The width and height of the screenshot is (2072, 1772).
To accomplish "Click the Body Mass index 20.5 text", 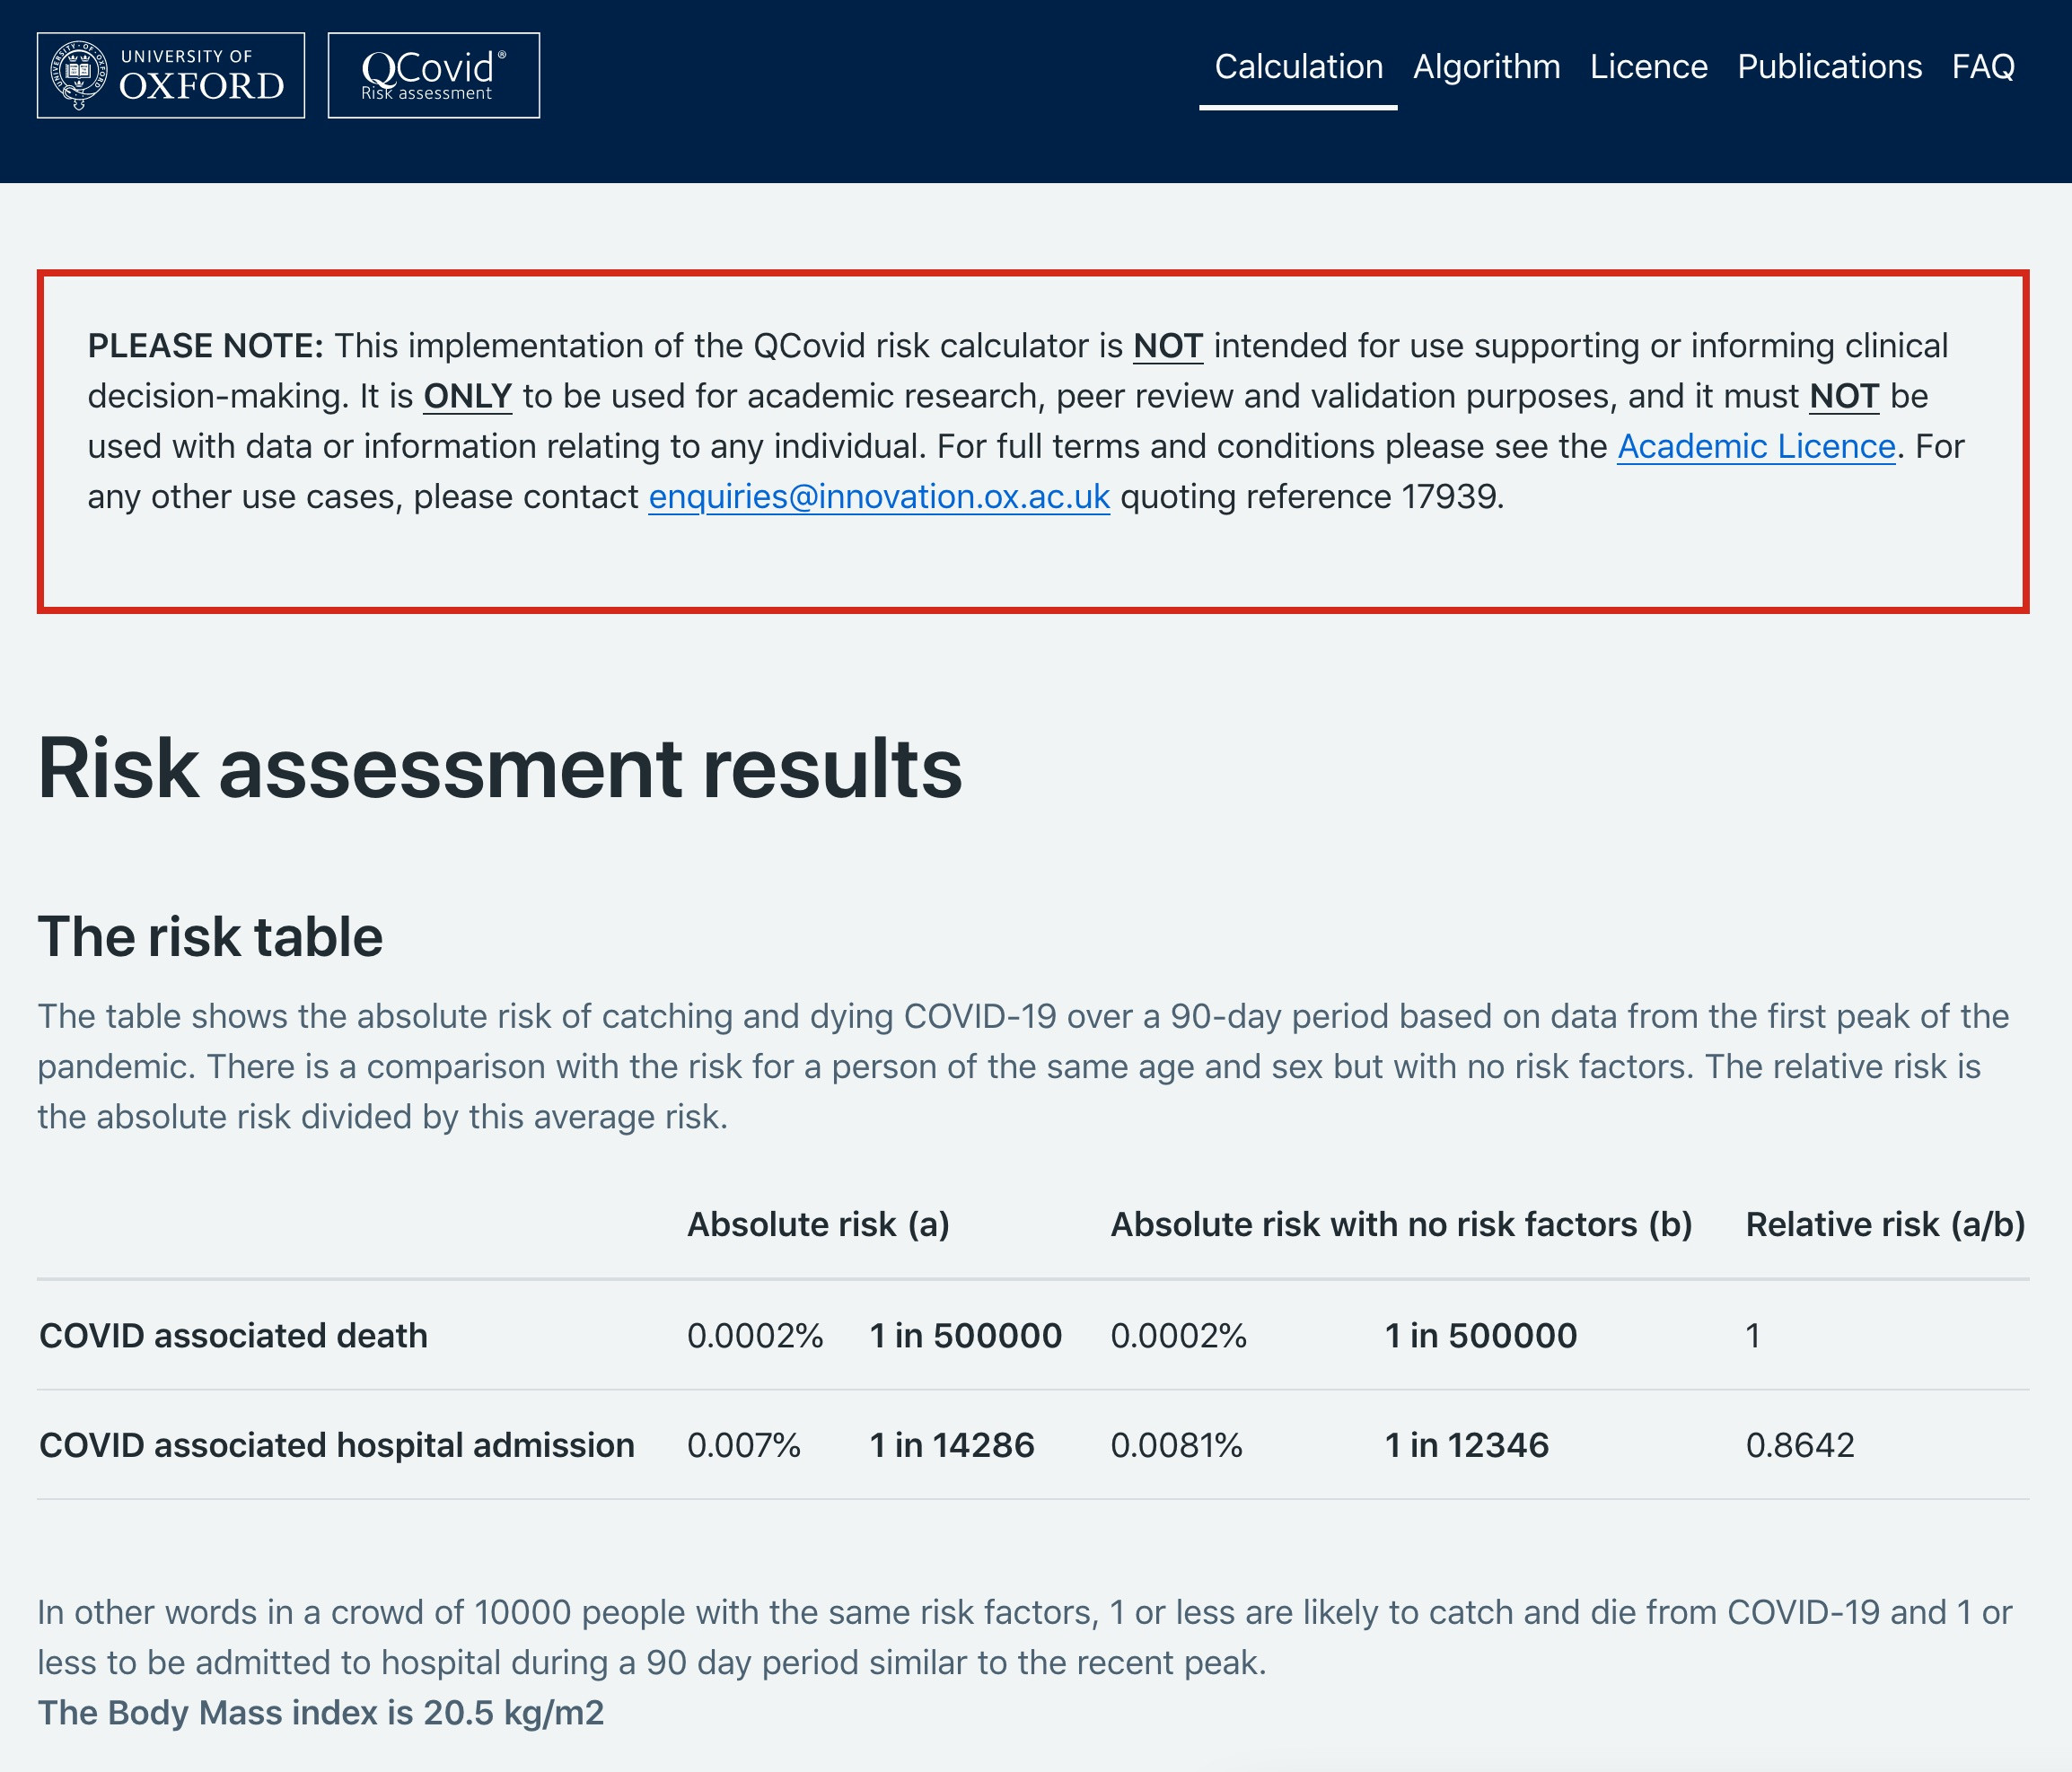I will [320, 1712].
